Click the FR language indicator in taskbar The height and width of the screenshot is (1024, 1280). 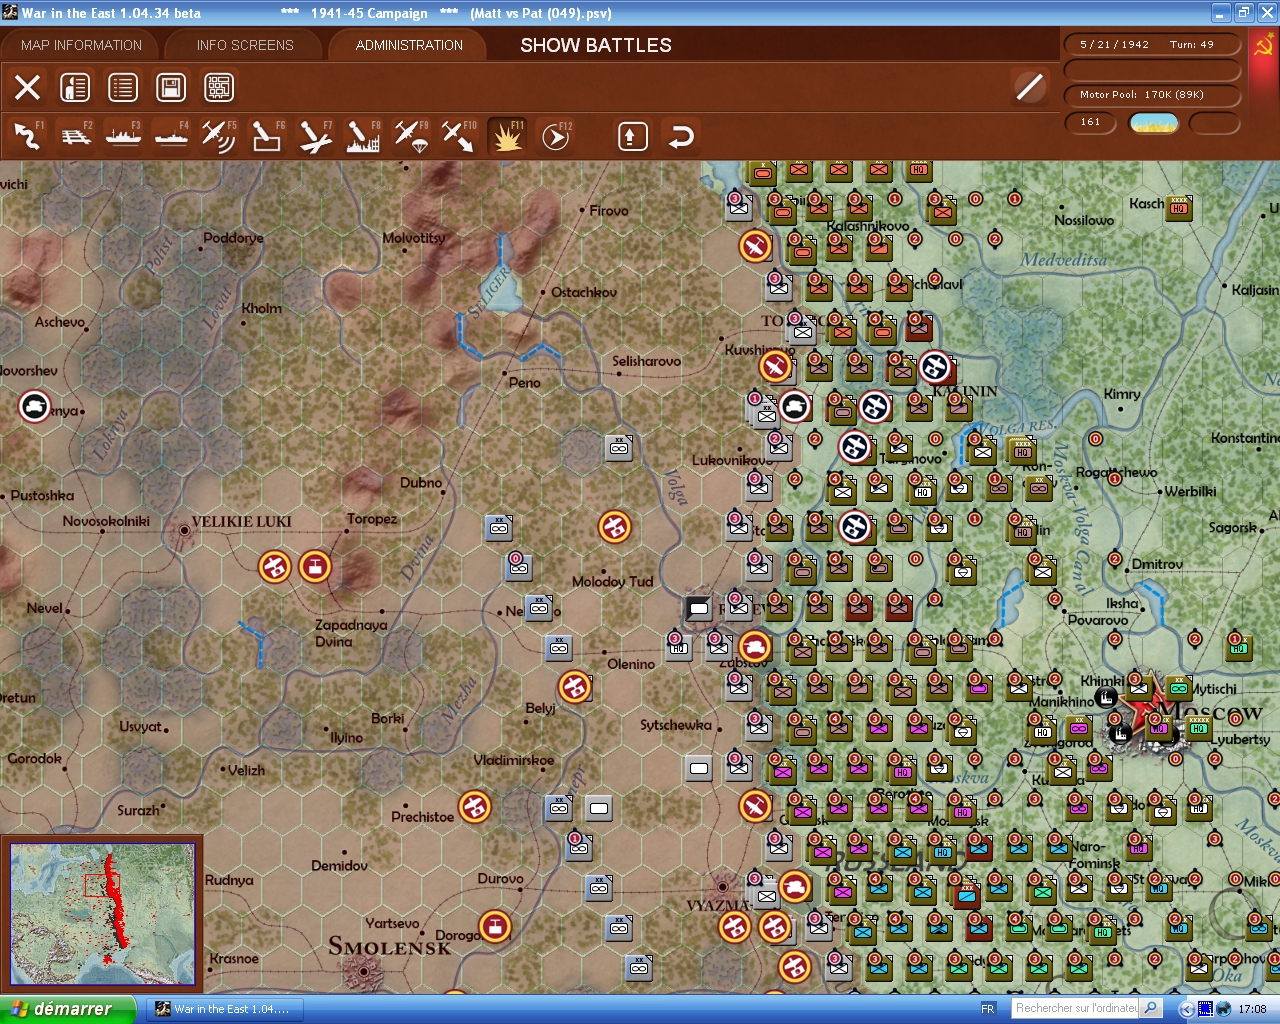pyautogui.click(x=988, y=1009)
